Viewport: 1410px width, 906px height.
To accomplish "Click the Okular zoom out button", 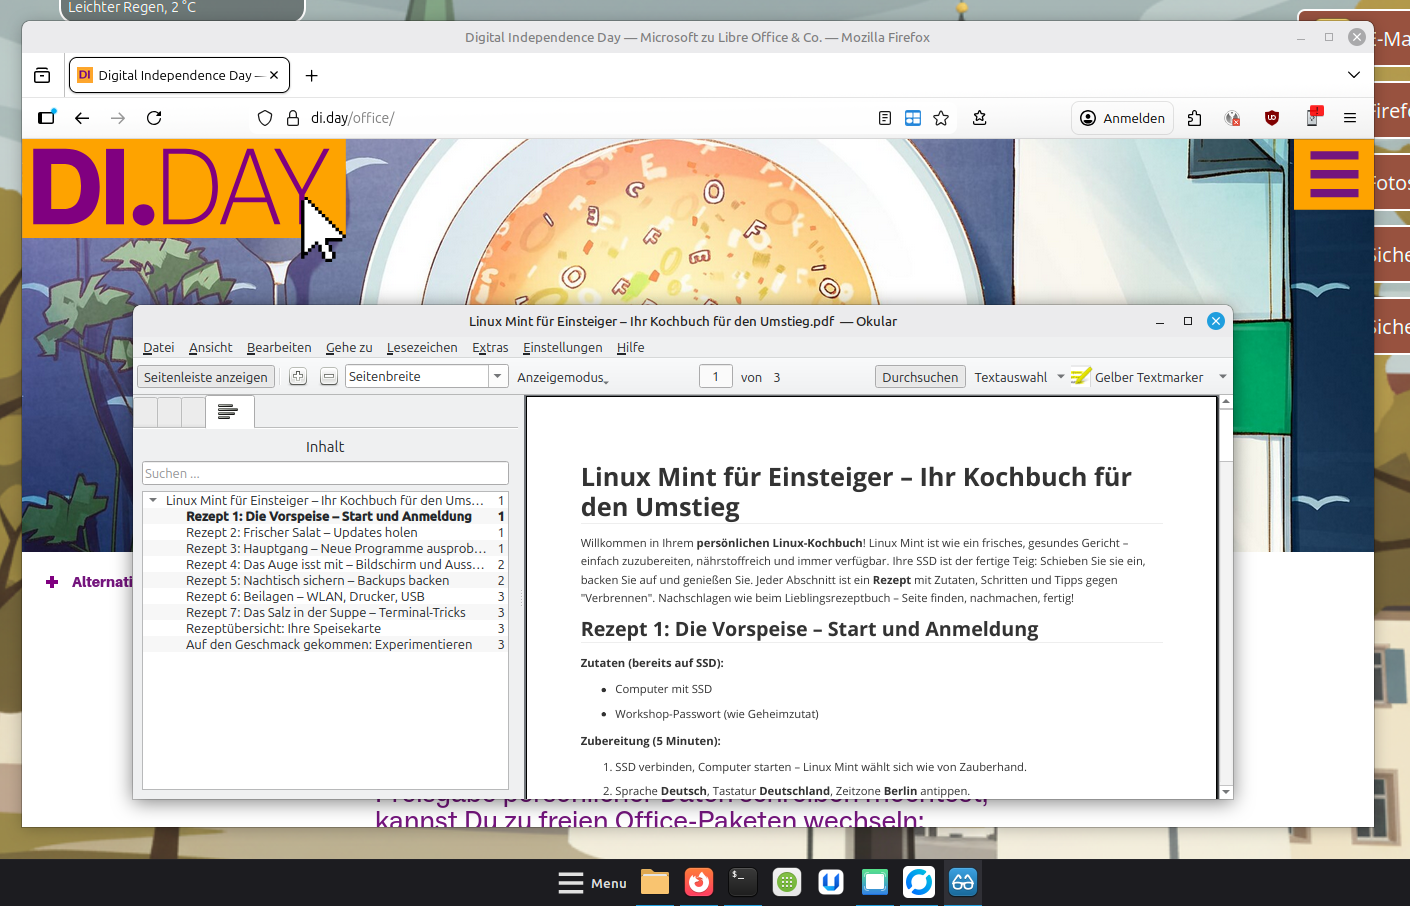I will tap(329, 377).
